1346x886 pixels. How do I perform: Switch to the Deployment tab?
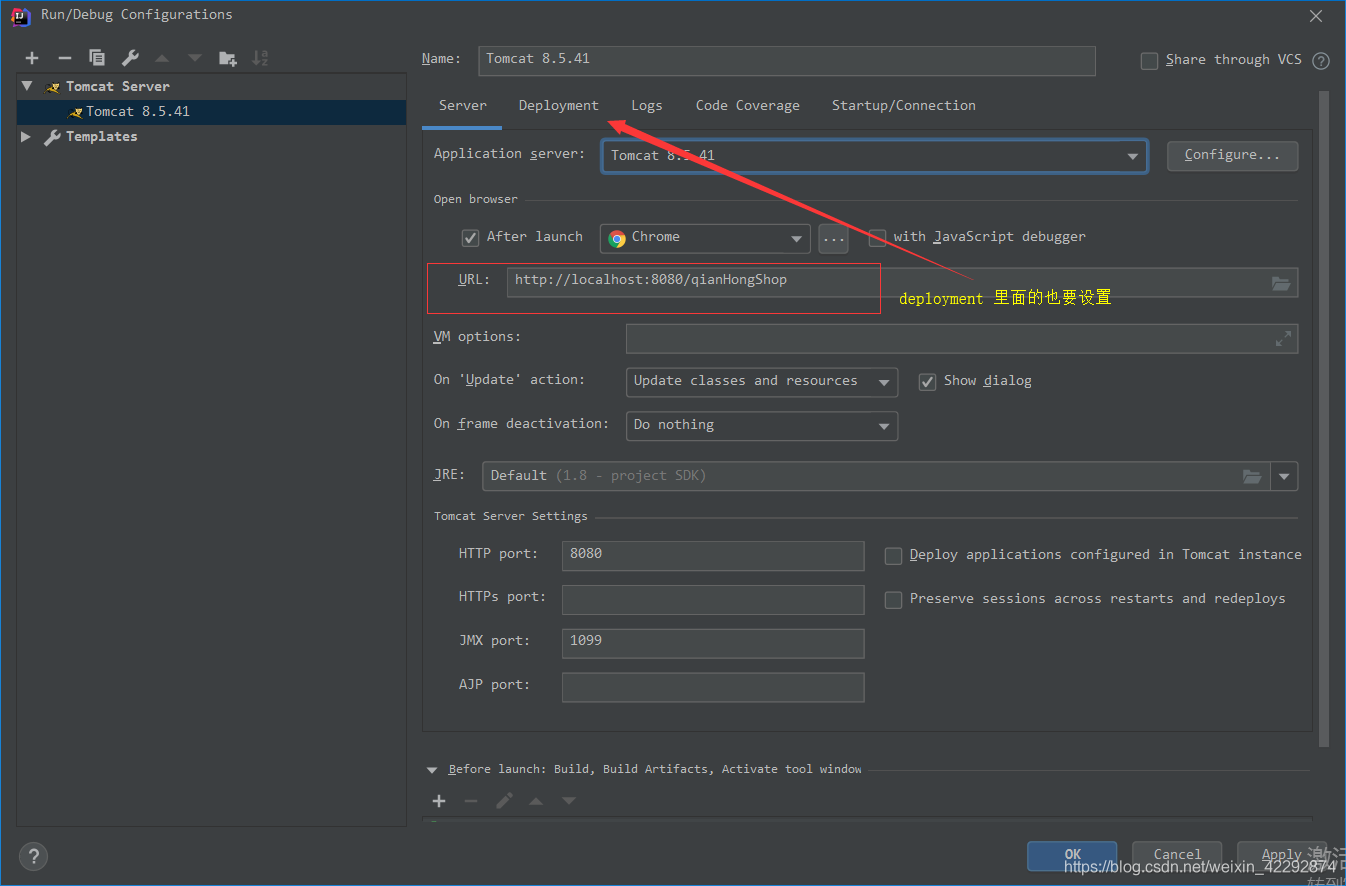(x=558, y=106)
